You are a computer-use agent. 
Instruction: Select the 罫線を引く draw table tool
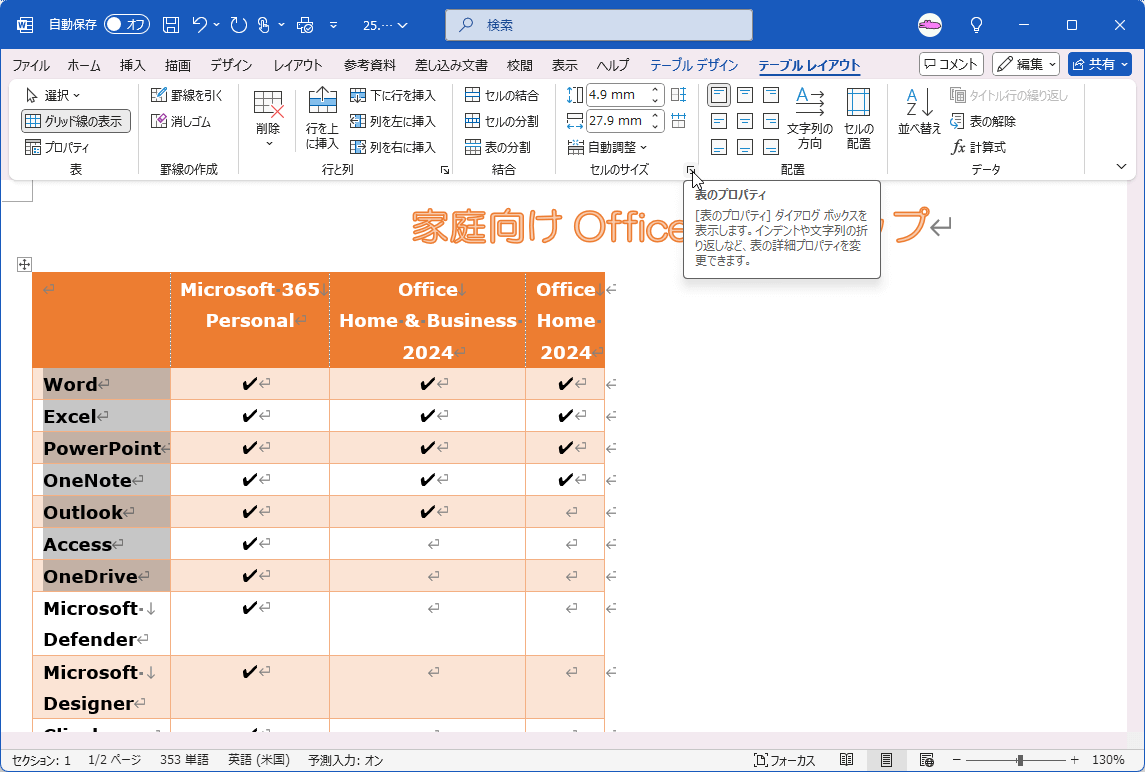click(x=187, y=95)
